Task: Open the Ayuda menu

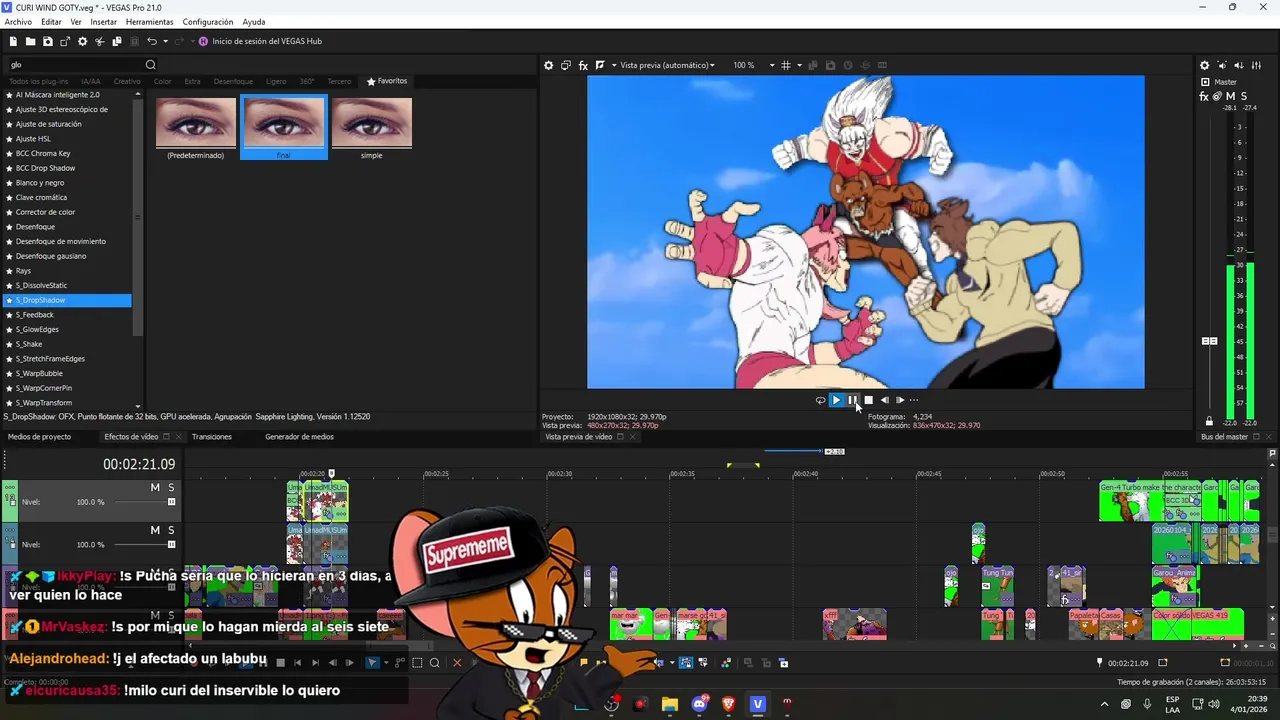Action: [254, 22]
